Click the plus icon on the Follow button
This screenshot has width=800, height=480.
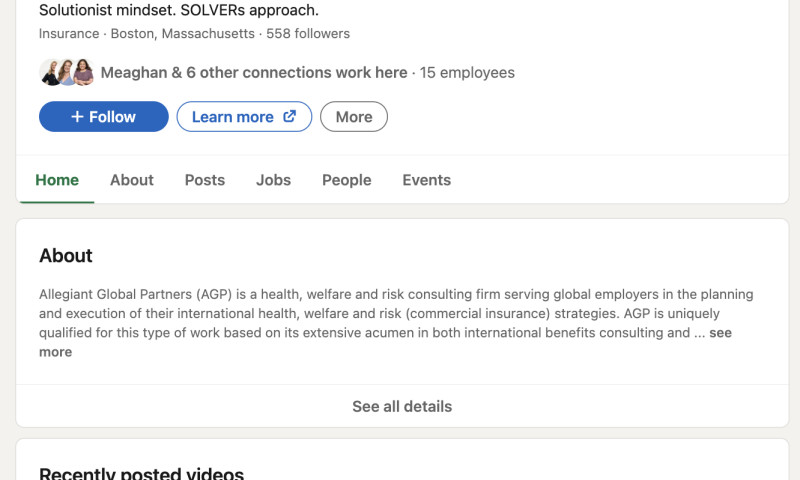(x=77, y=117)
